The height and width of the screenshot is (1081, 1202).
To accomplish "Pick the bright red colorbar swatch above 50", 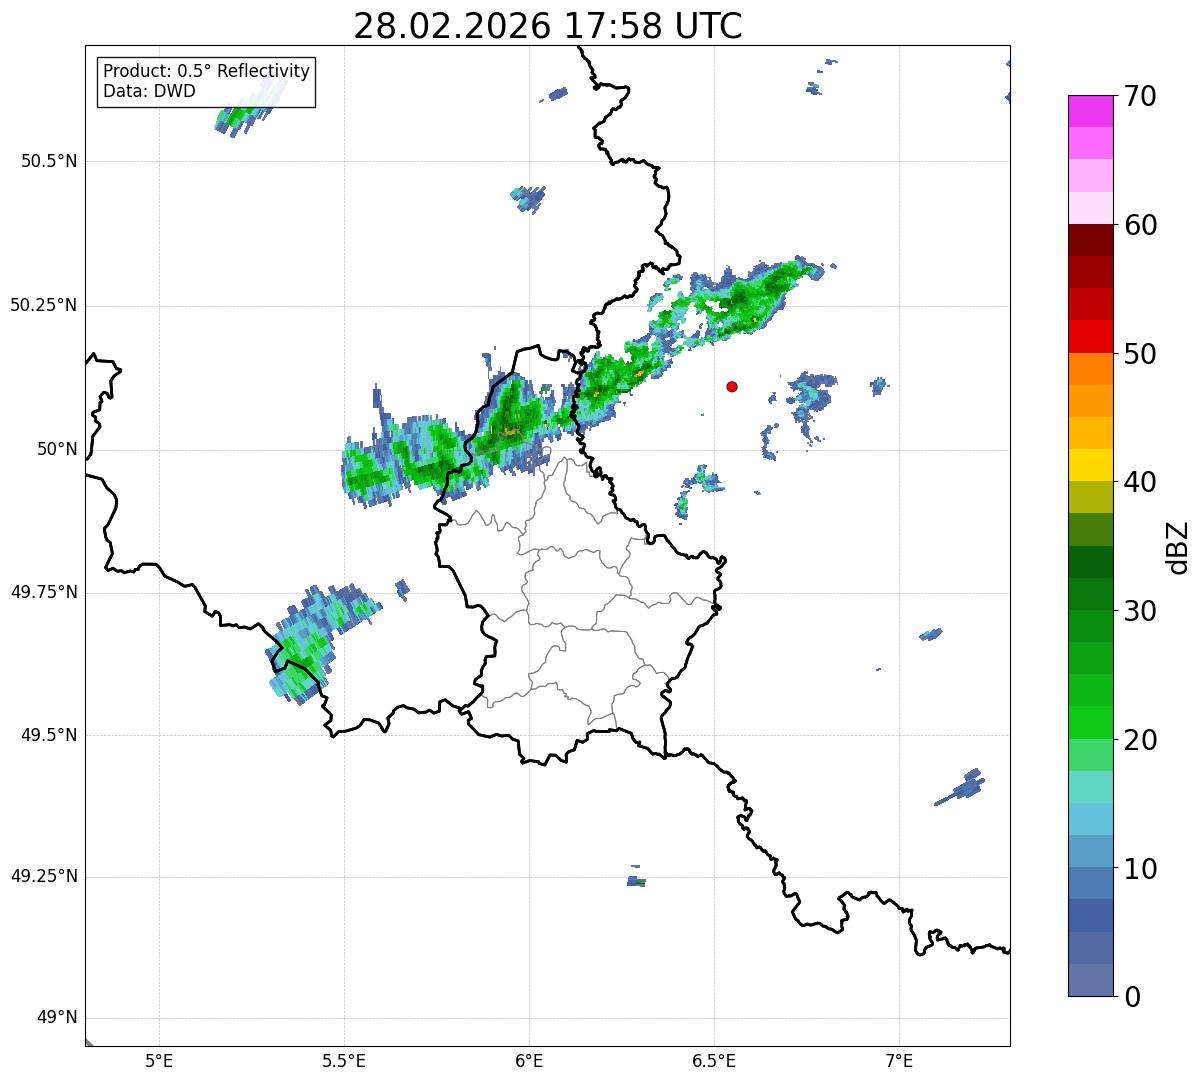I will 1091,337.
